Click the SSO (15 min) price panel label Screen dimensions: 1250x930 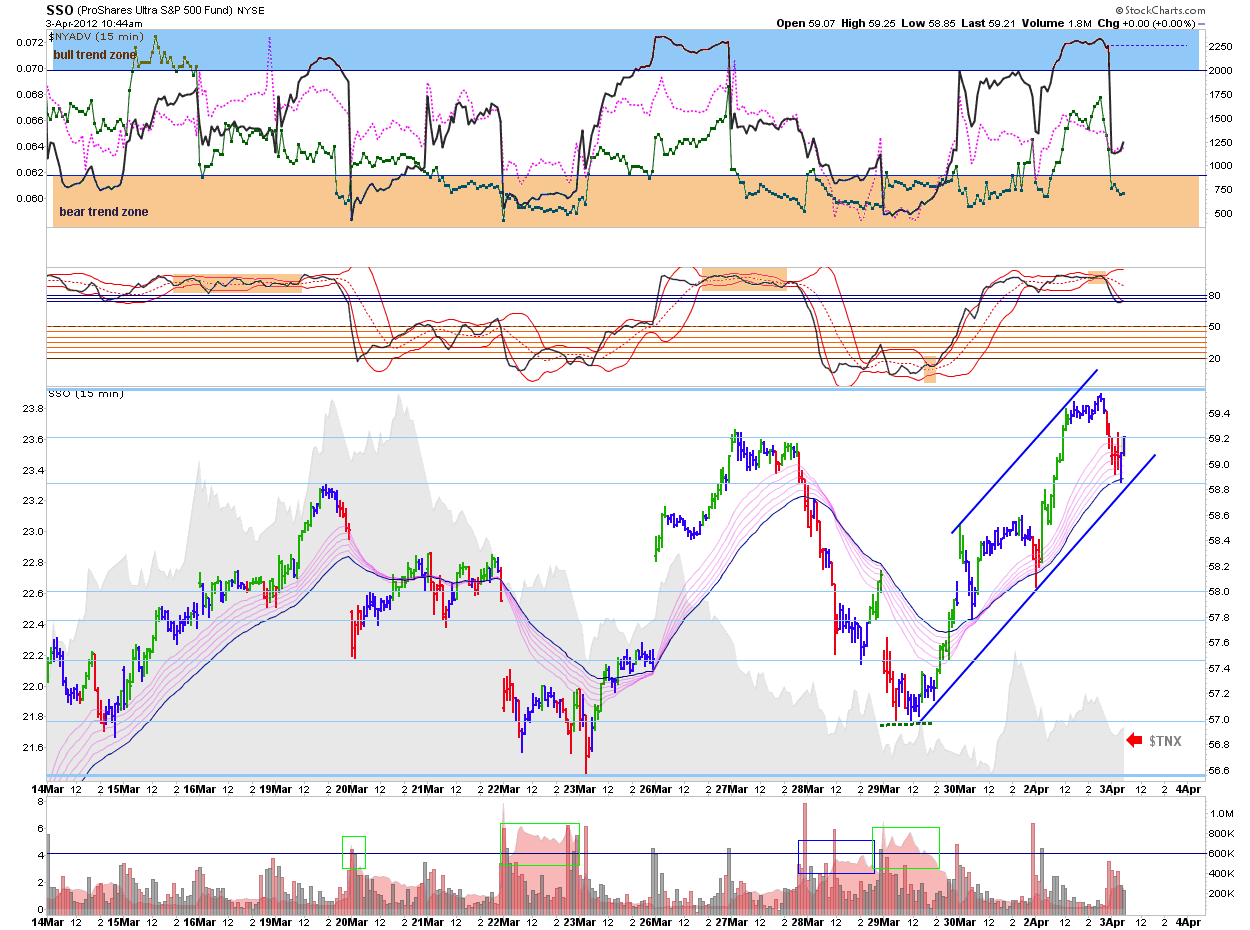pyautogui.click(x=85, y=394)
